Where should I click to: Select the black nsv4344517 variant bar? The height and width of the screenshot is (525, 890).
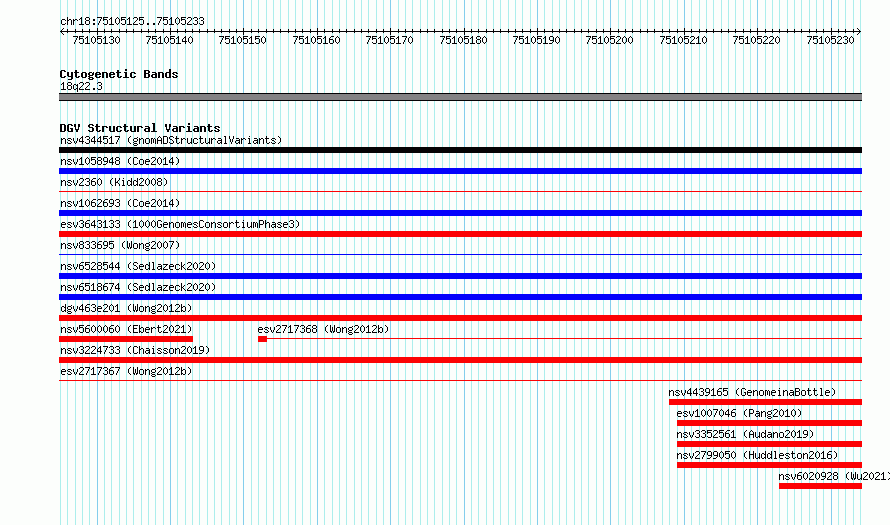pyautogui.click(x=460, y=150)
